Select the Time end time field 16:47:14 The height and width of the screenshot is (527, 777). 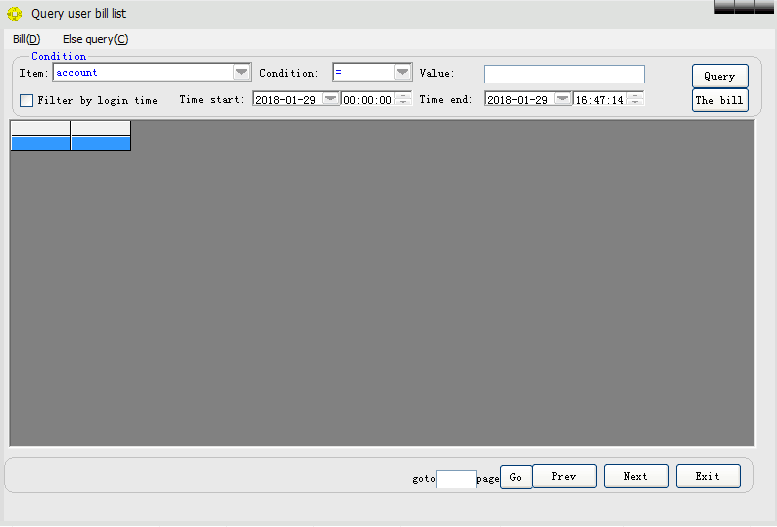[x=600, y=100]
